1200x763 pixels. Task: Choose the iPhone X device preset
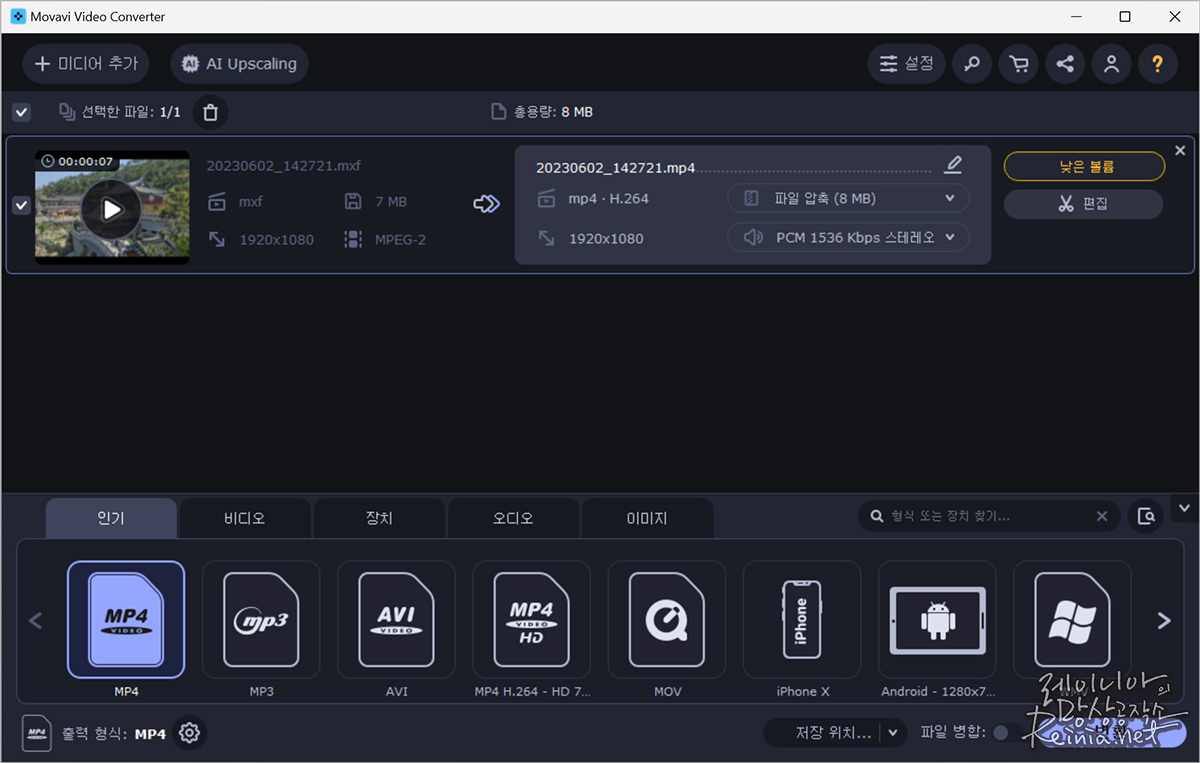click(x=801, y=620)
